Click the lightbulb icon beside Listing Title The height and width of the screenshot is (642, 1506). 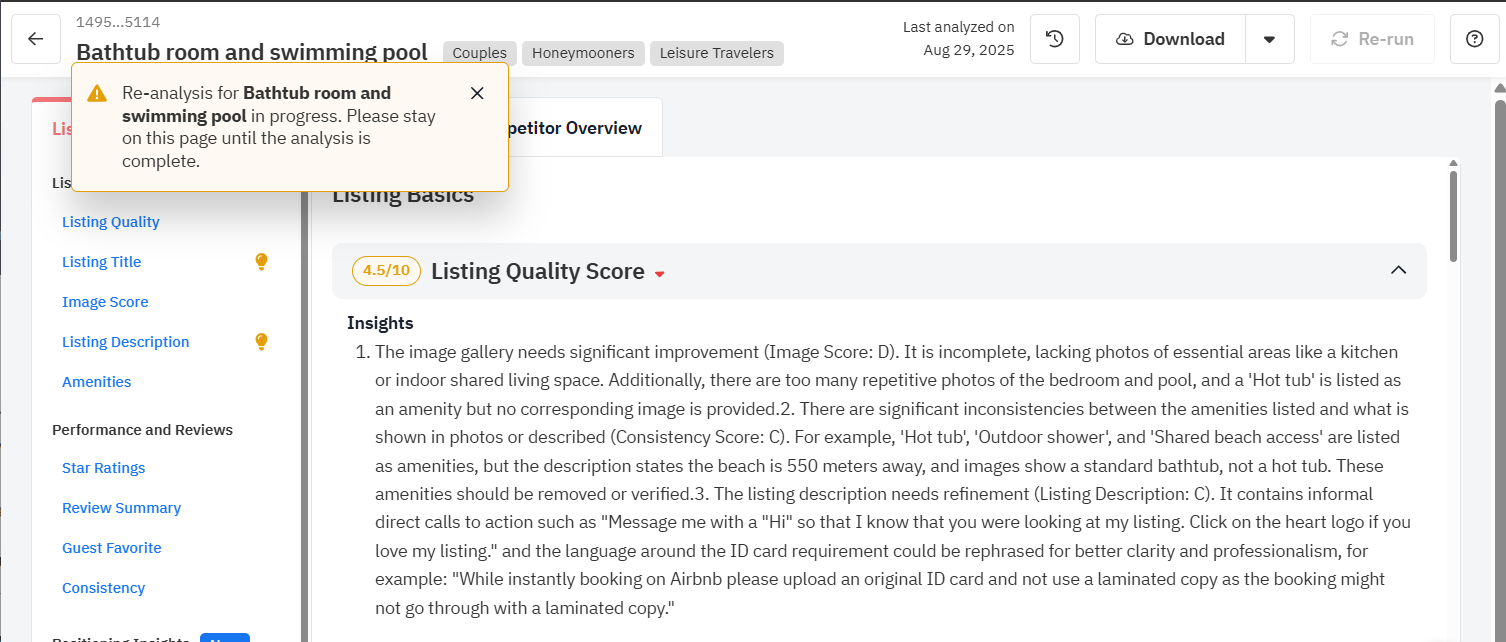[x=261, y=262]
